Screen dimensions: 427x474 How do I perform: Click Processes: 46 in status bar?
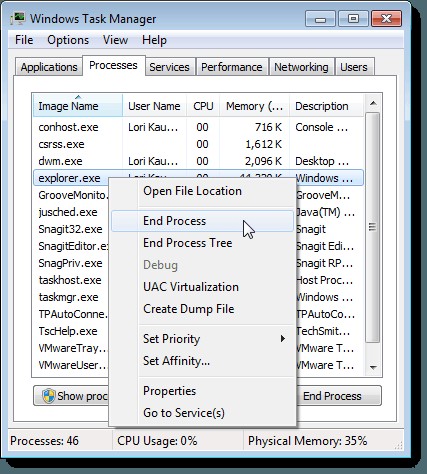[45, 441]
